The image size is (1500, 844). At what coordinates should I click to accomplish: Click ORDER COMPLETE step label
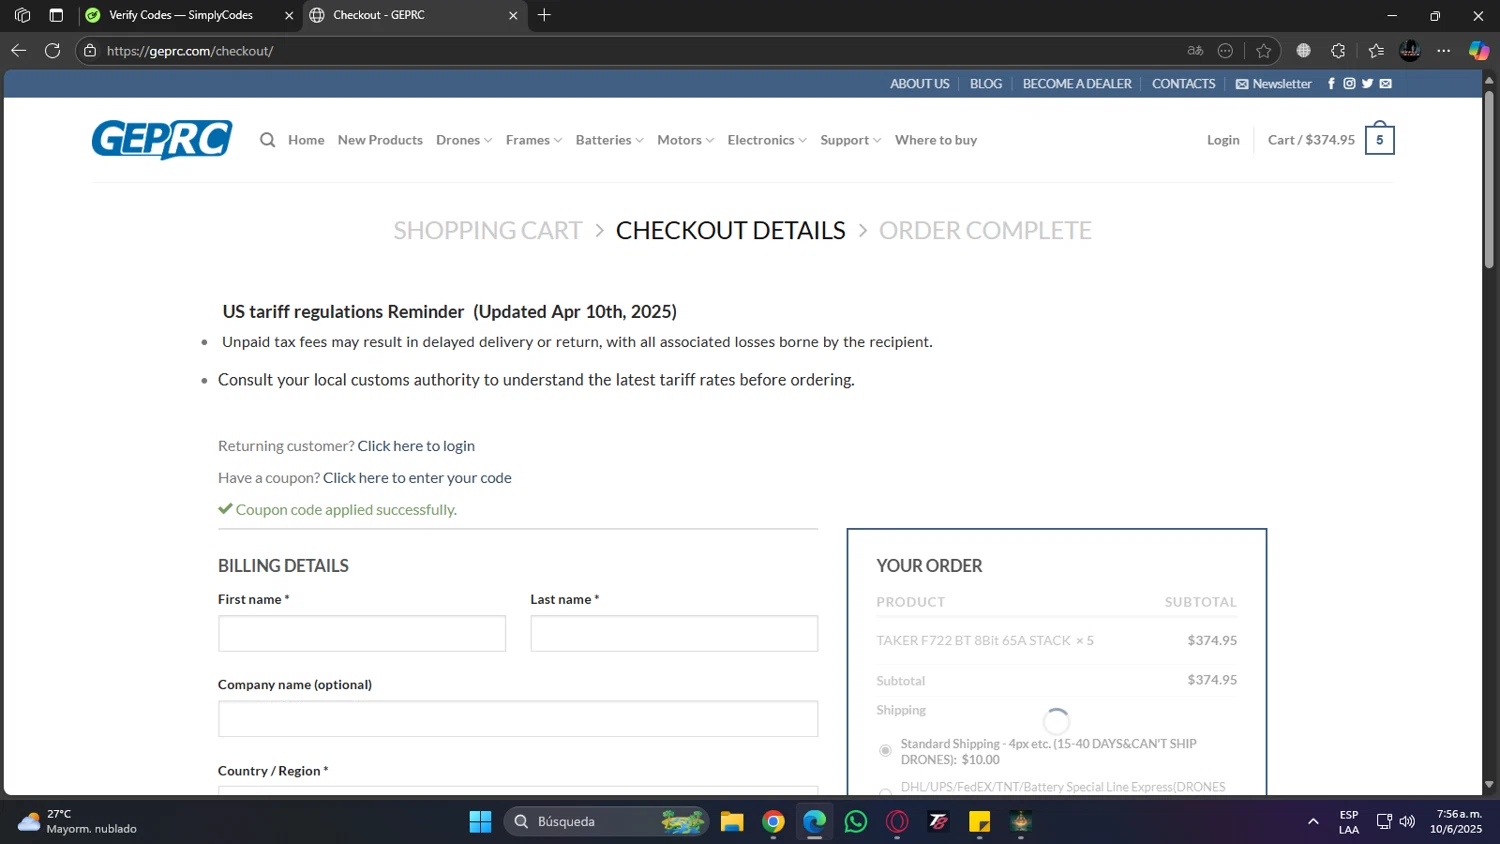[x=985, y=230]
